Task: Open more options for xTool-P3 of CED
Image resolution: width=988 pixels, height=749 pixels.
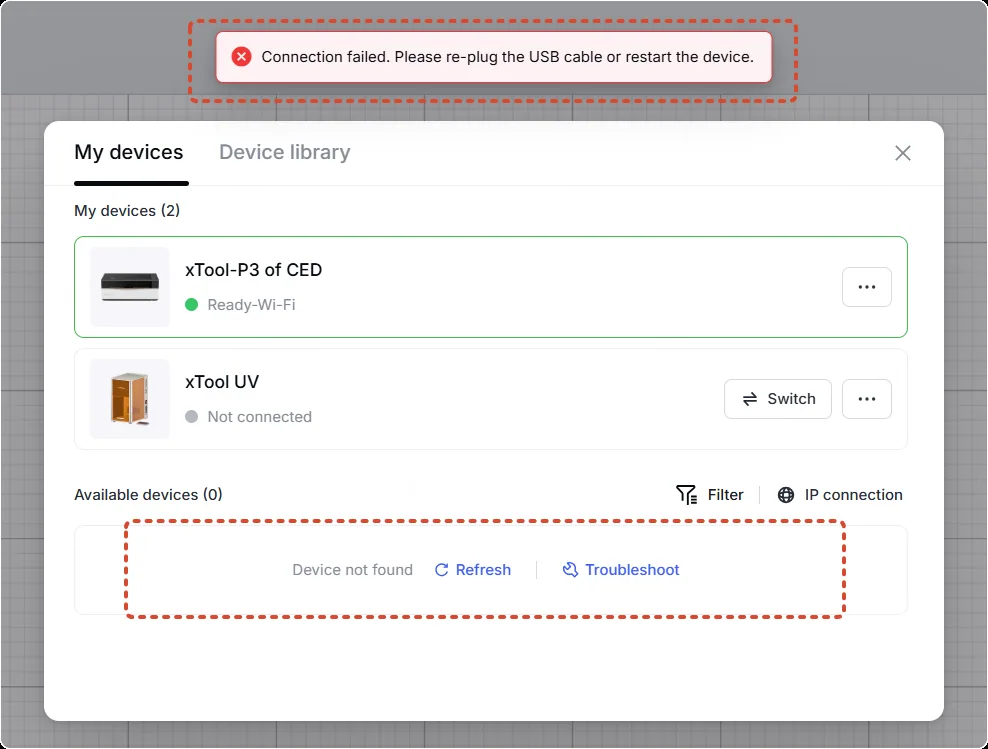Action: [866, 287]
